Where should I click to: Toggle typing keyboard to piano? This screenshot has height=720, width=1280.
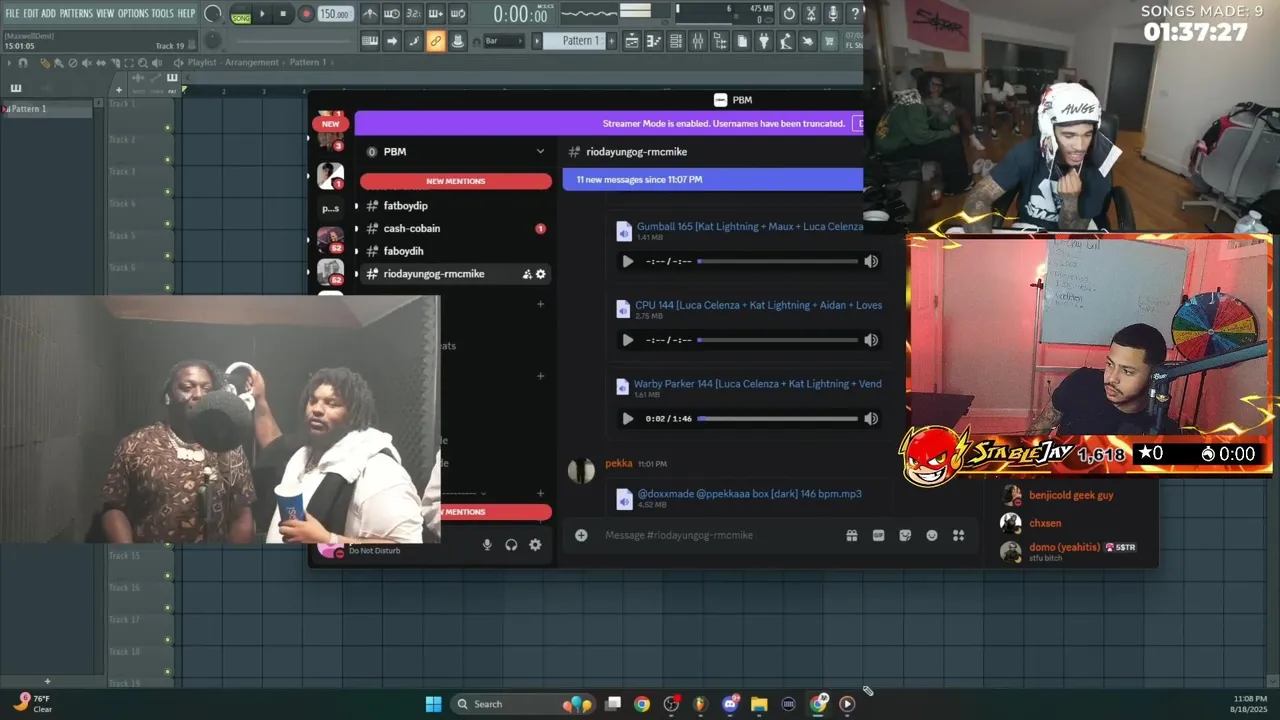[x=370, y=41]
